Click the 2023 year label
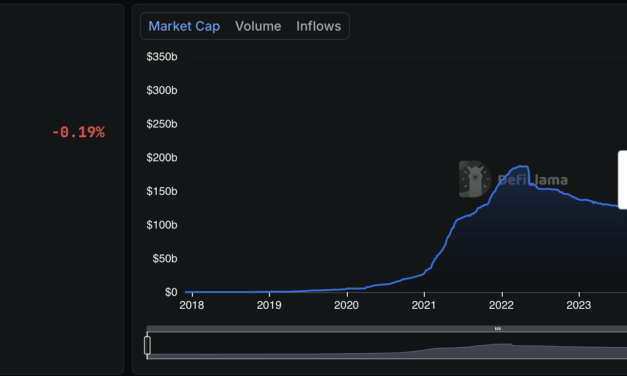The image size is (627, 376). tap(579, 305)
